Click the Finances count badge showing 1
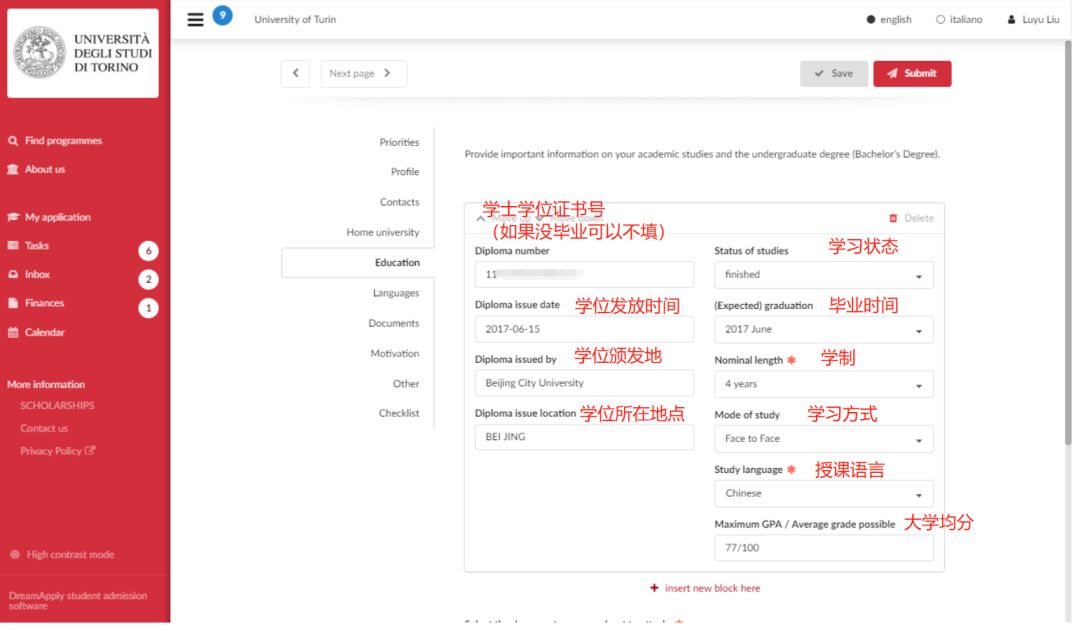 pyautogui.click(x=148, y=308)
